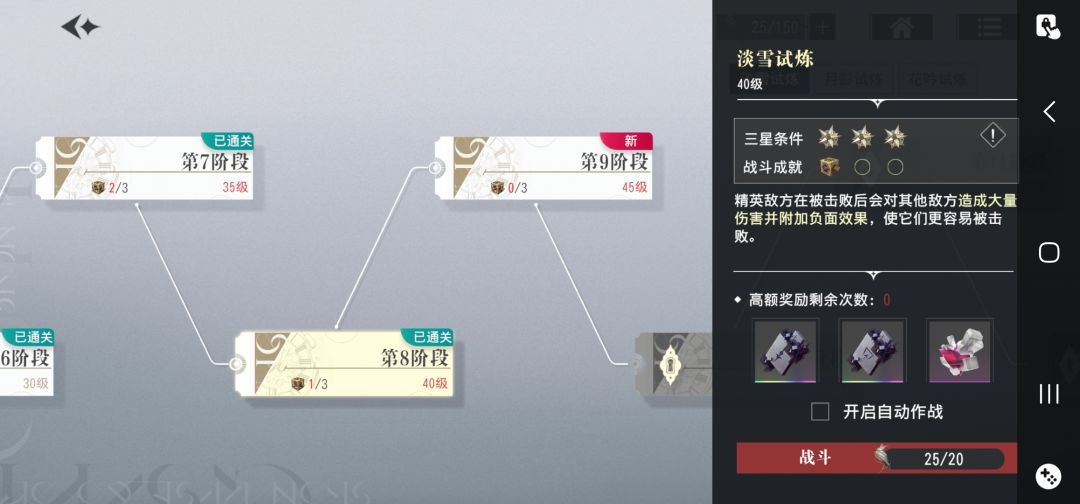Select the highlighted 第8阶段 stage card
This screenshot has width=1080, height=504.
click(344, 363)
